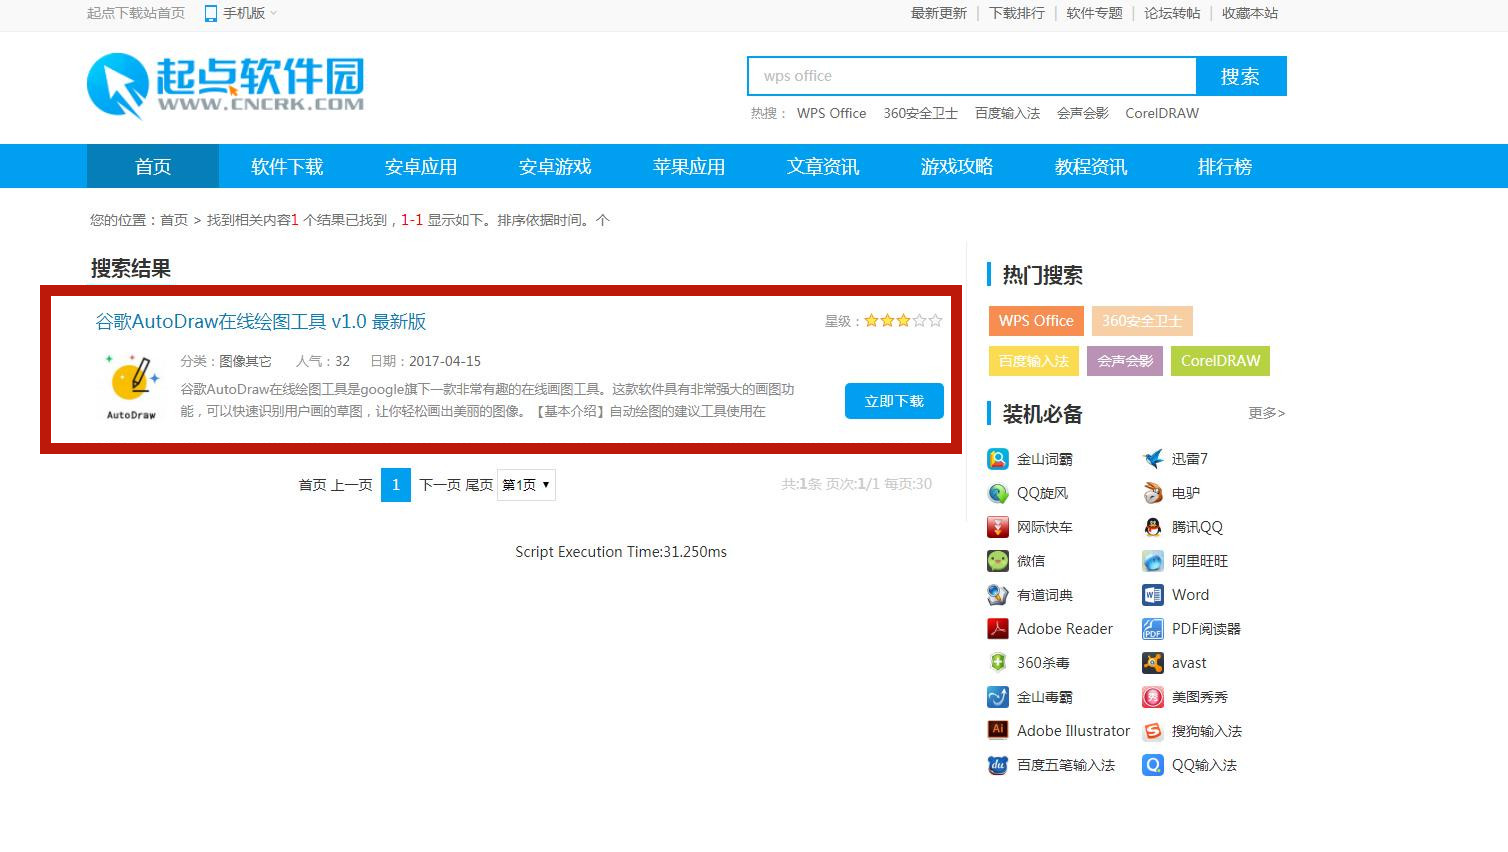Open the 第1页 page selector dropdown
The image size is (1508, 852).
(526, 485)
